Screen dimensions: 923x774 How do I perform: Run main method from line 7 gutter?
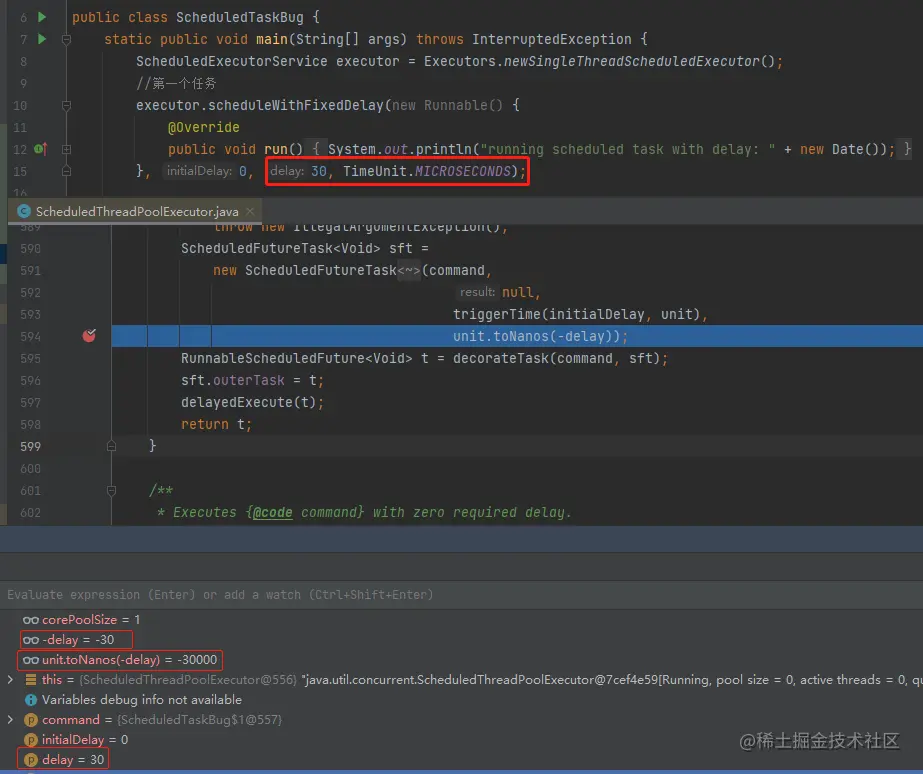(x=42, y=39)
